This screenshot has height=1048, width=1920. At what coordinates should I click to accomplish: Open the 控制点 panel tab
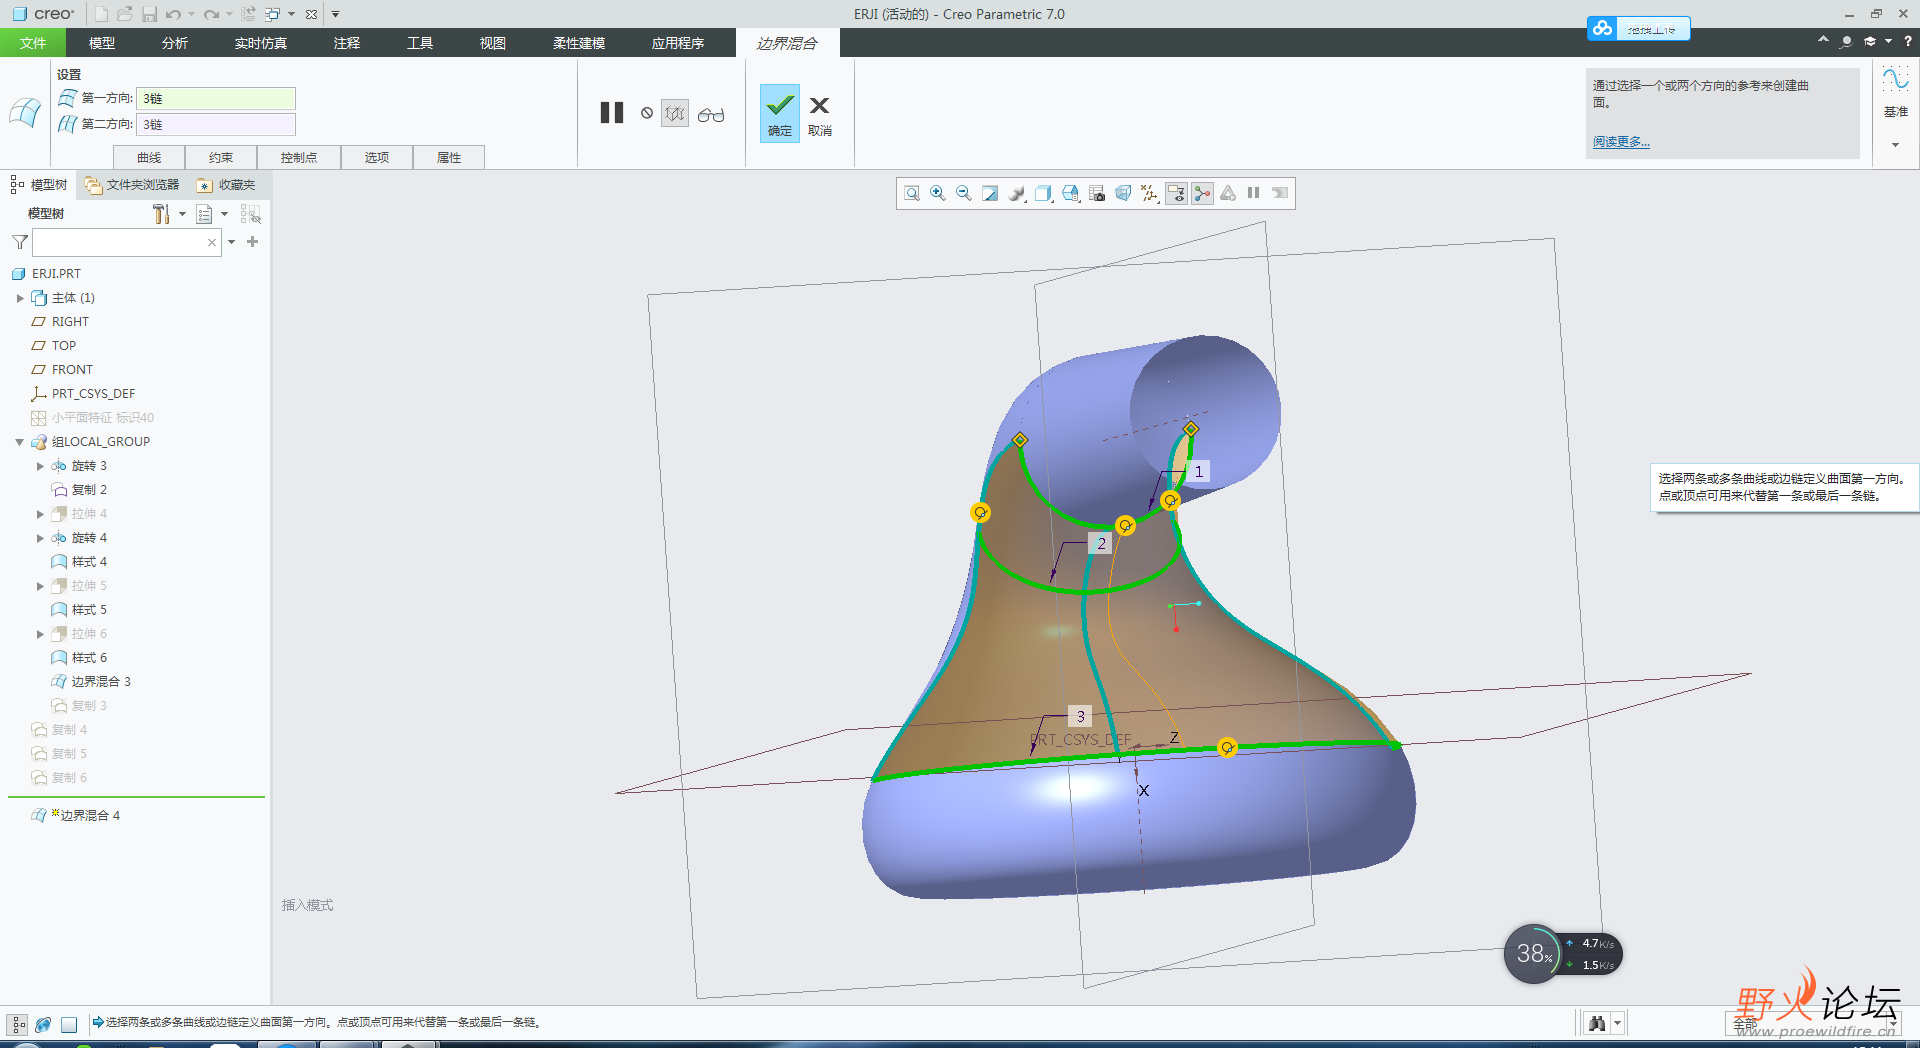coord(299,157)
